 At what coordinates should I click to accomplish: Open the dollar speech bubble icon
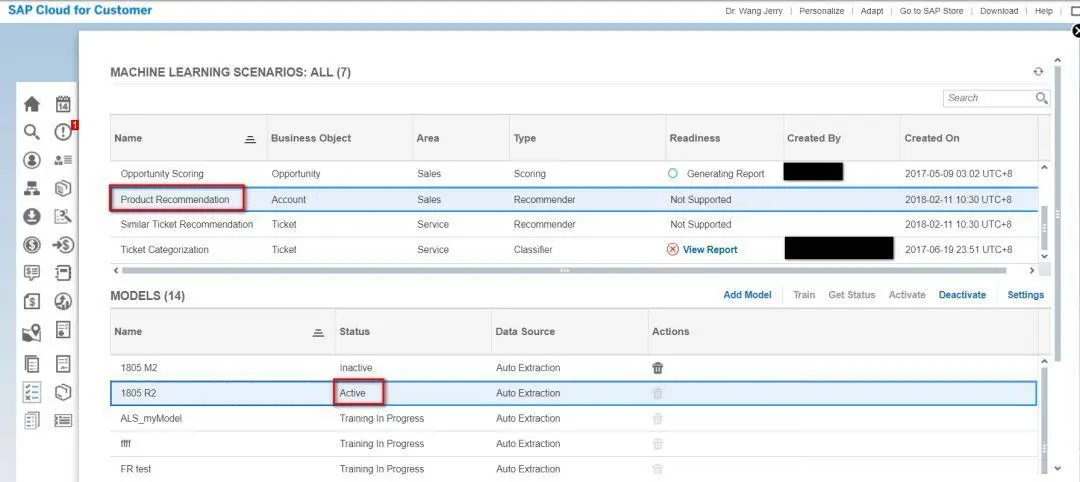pos(32,273)
